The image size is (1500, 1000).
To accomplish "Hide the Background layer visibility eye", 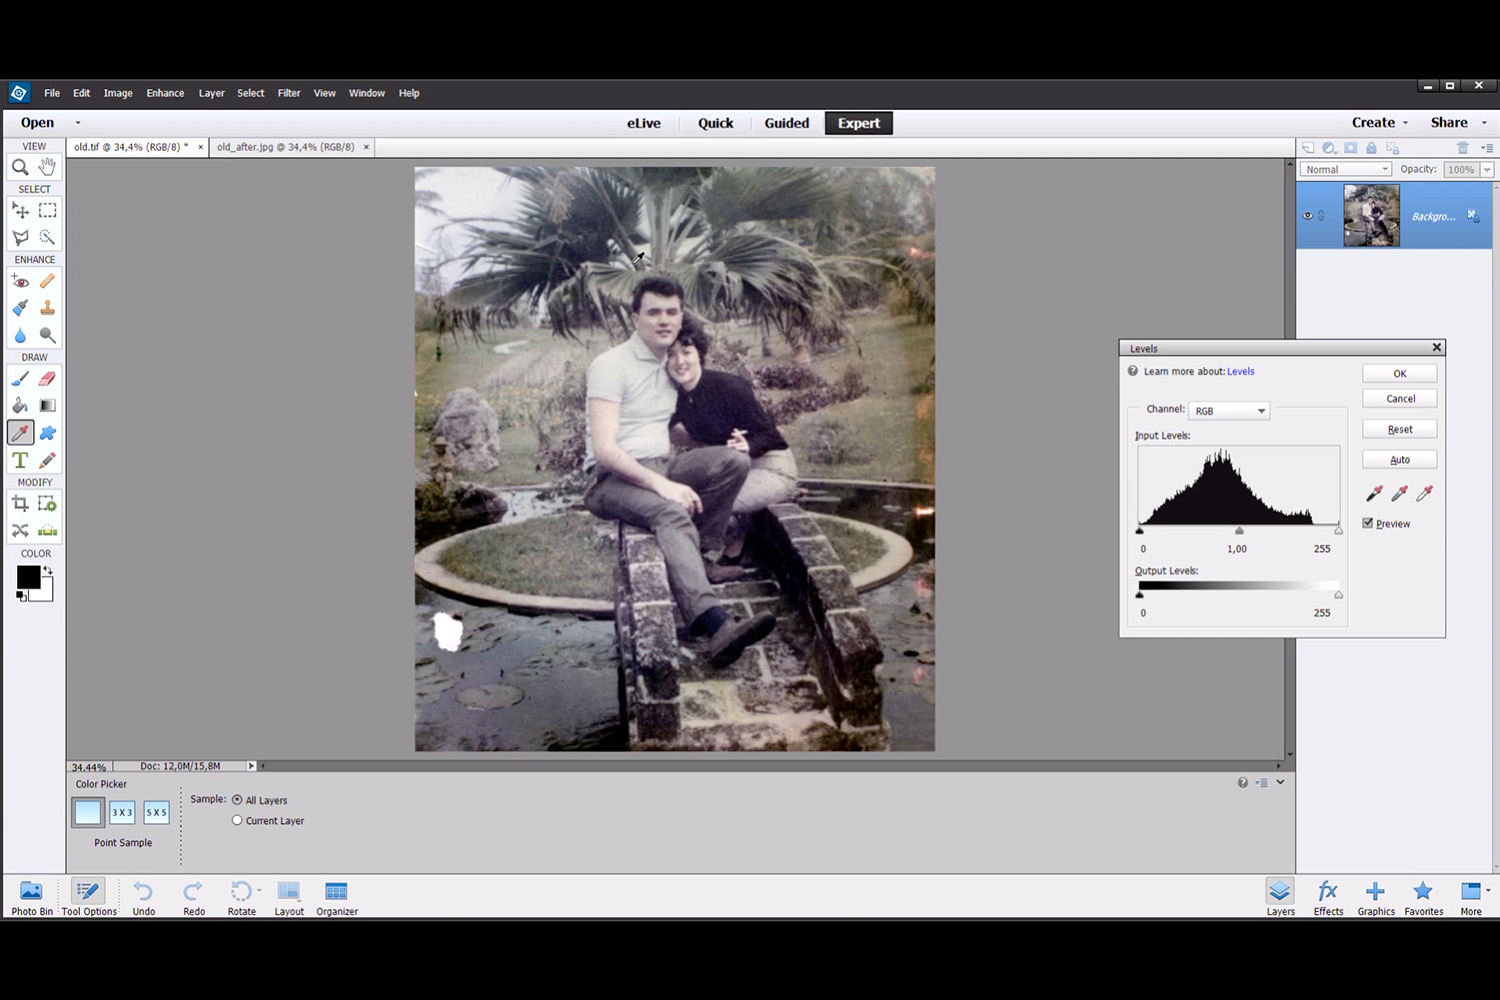I will tap(1307, 216).
